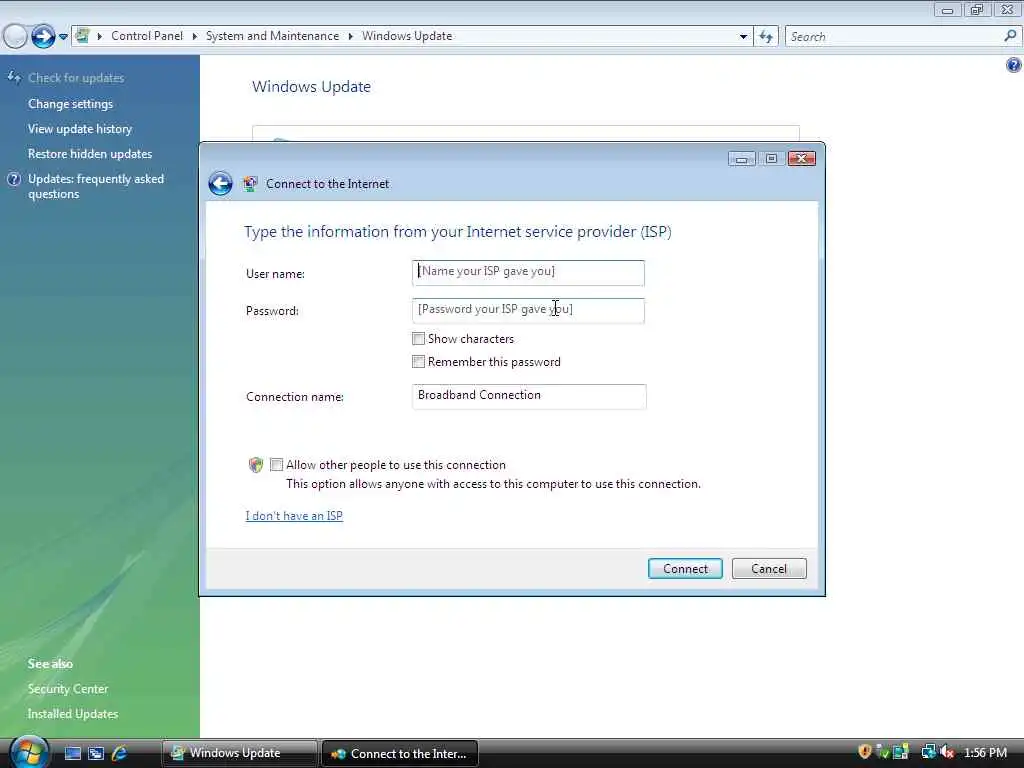This screenshot has height=768, width=1024.
Task: Open Updates: frequently asked questions link
Action: point(95,186)
